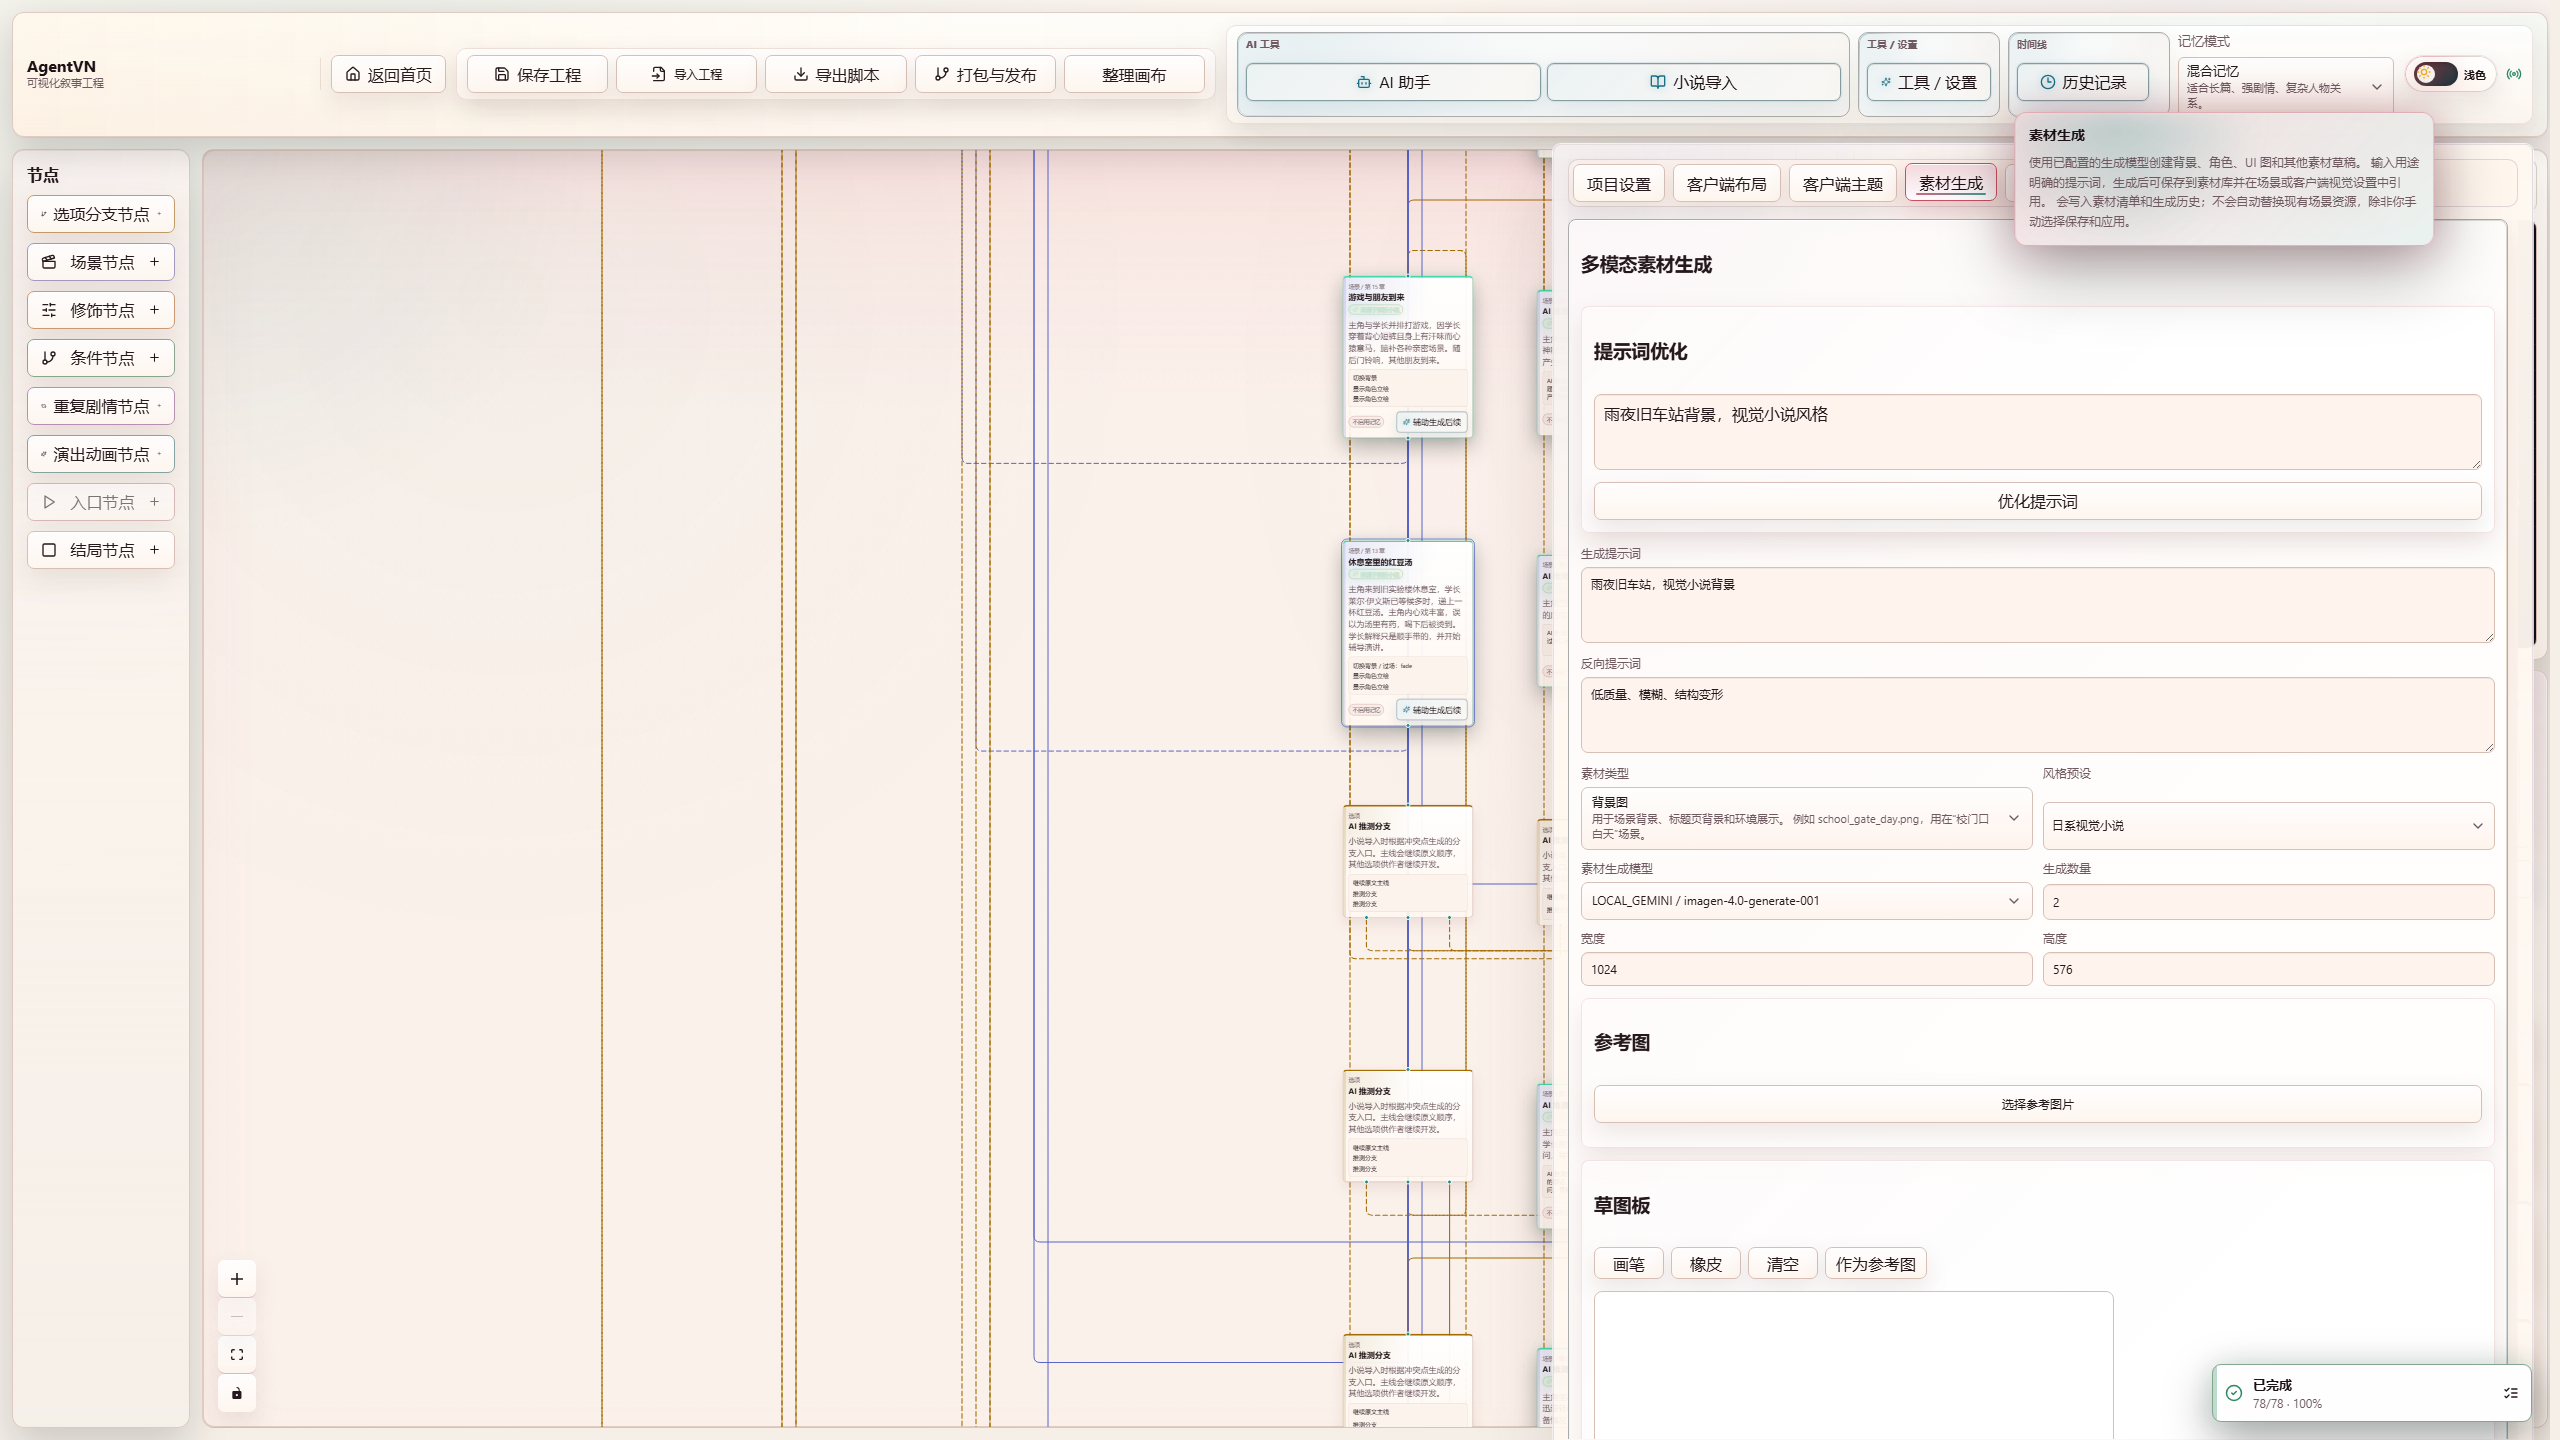Viewport: 2560px width, 1440px height.
Task: Open the 风格预设 日系视觉小说 dropdown
Action: [2268, 826]
